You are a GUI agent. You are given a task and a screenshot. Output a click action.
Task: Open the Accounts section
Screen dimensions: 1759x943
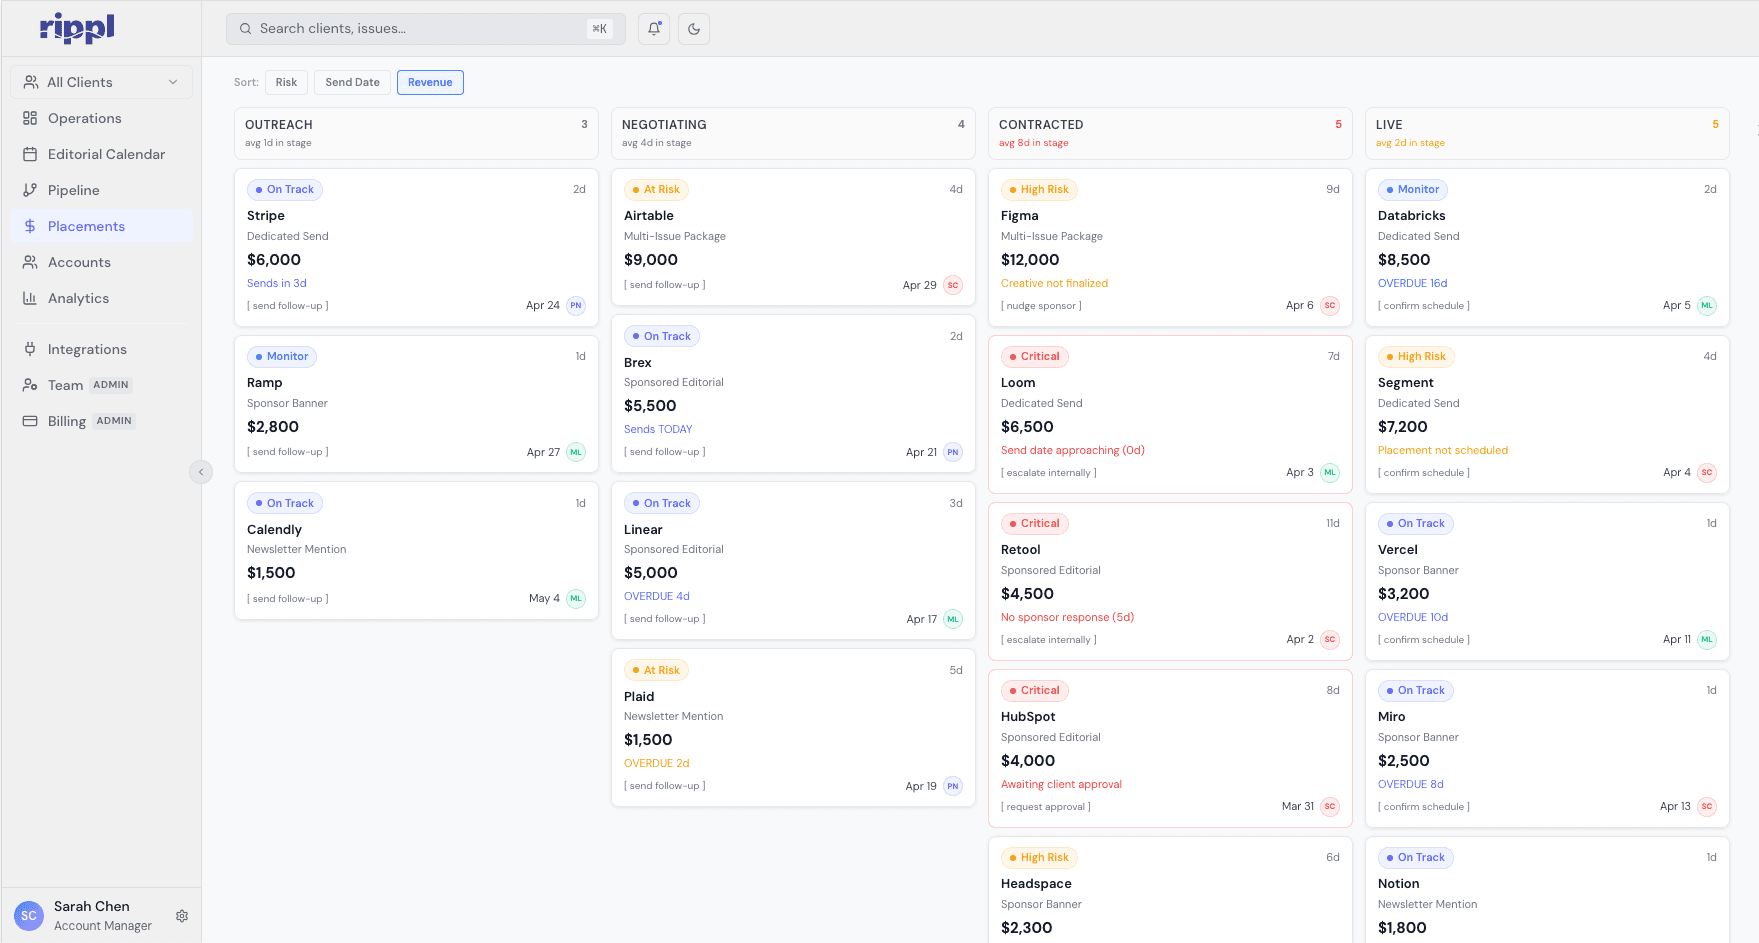click(78, 262)
